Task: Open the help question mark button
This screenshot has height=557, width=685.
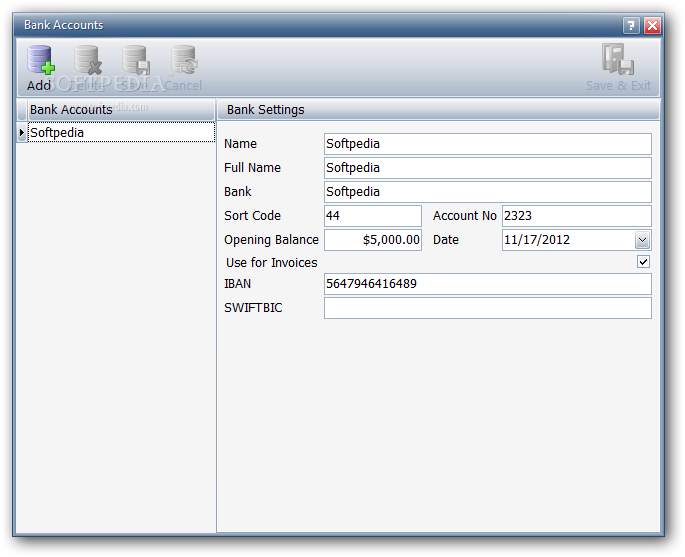Action: [631, 25]
